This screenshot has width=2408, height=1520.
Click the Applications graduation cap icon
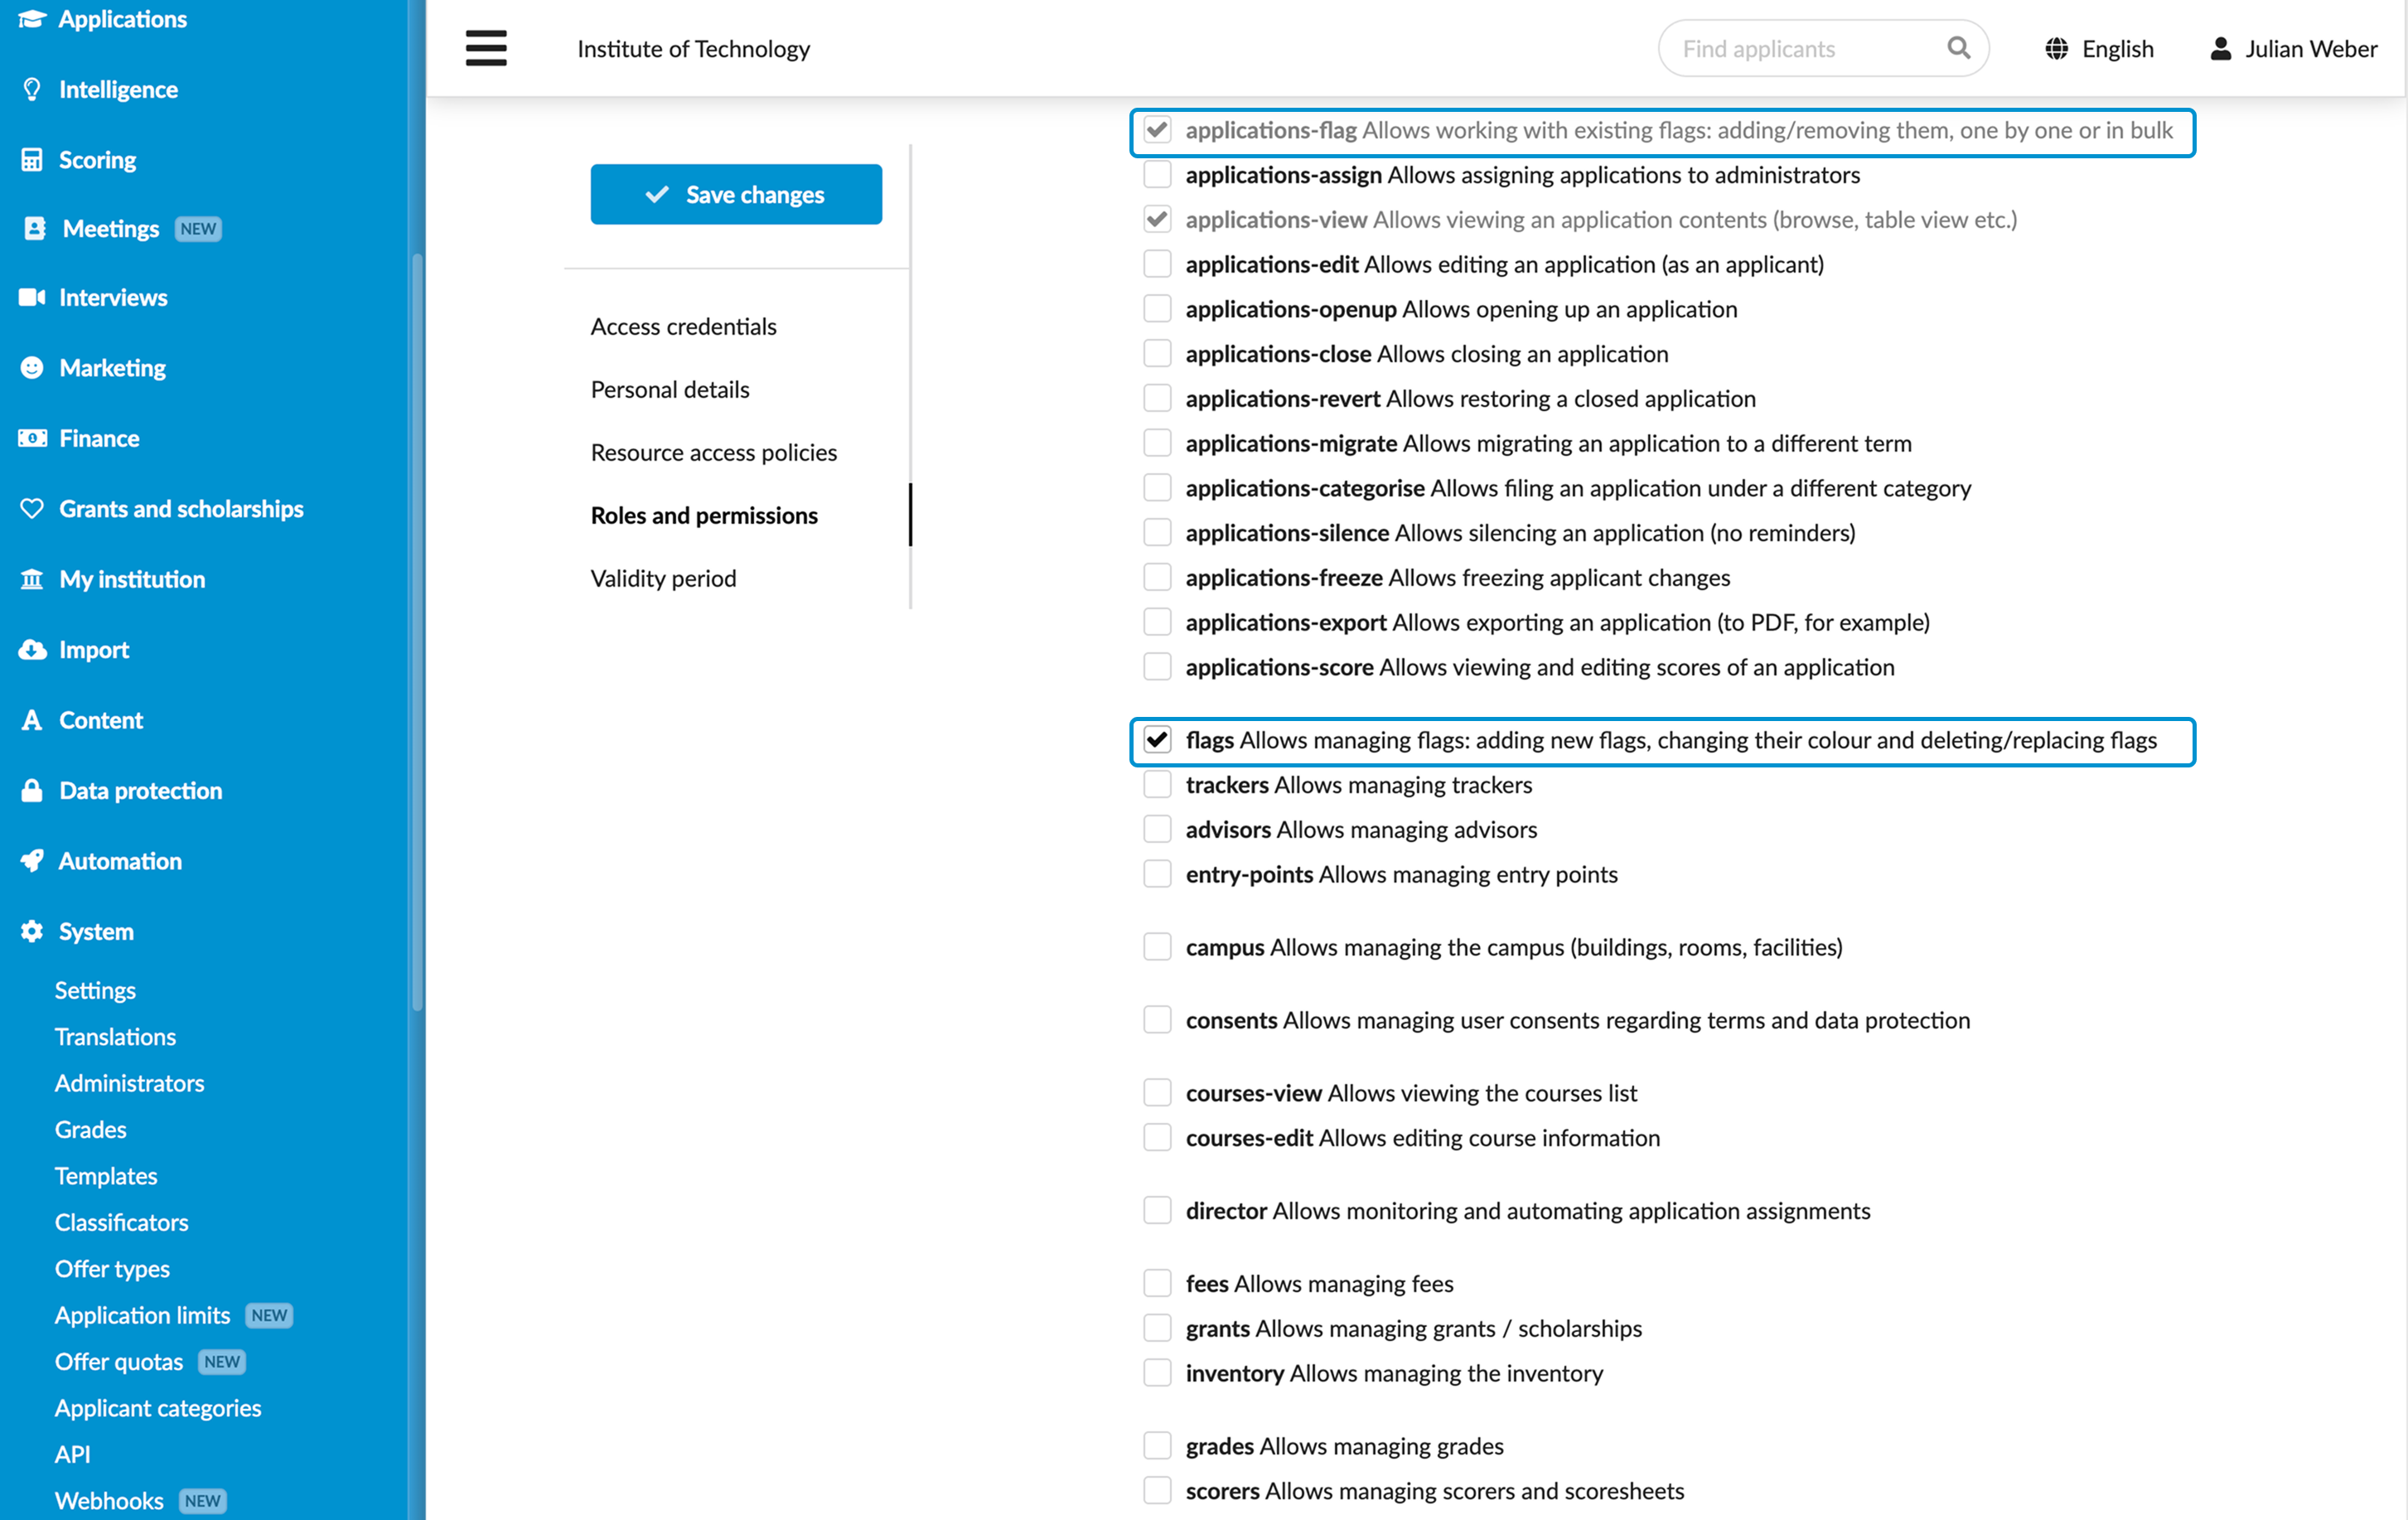32,19
